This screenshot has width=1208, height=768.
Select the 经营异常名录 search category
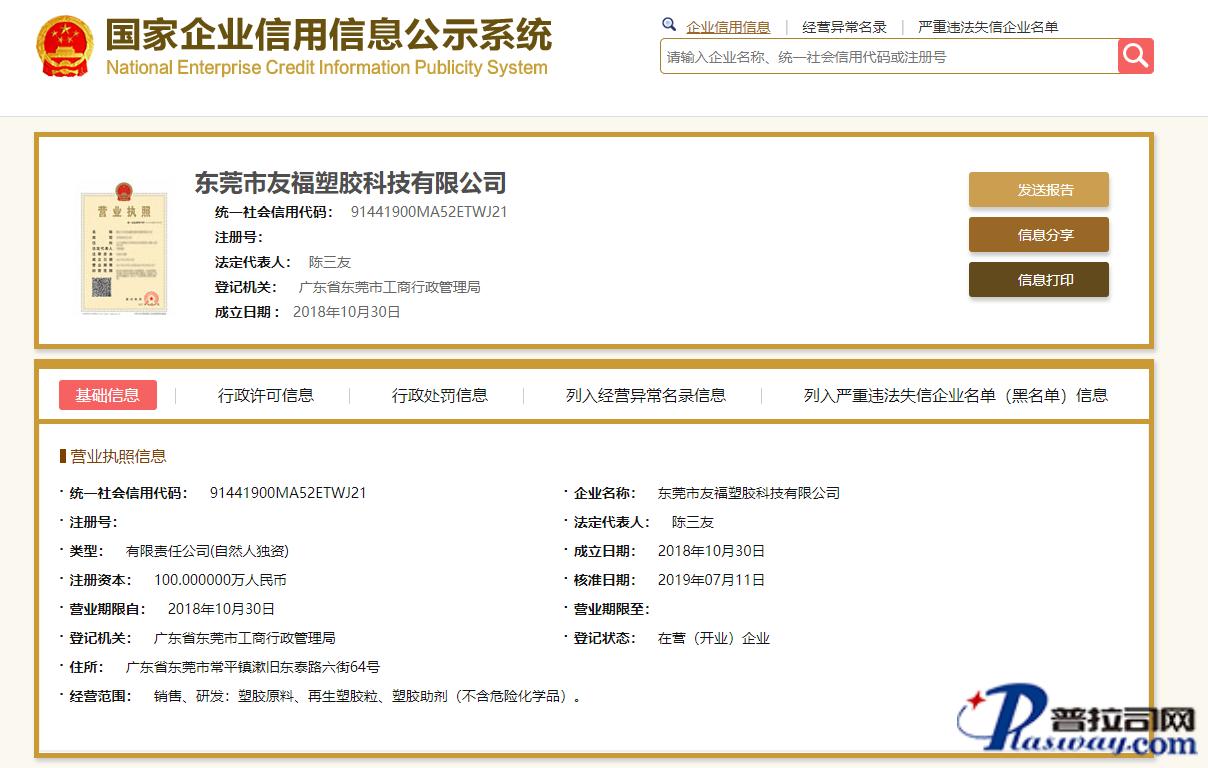[x=844, y=27]
